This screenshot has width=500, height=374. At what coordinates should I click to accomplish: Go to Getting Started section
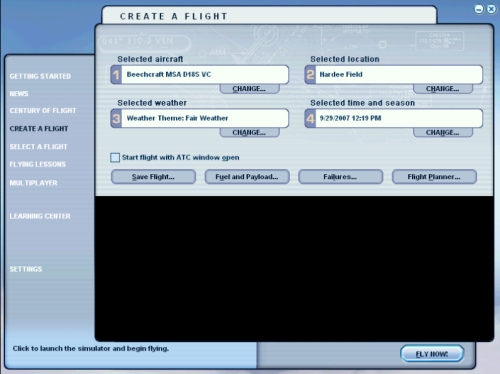pyautogui.click(x=40, y=76)
